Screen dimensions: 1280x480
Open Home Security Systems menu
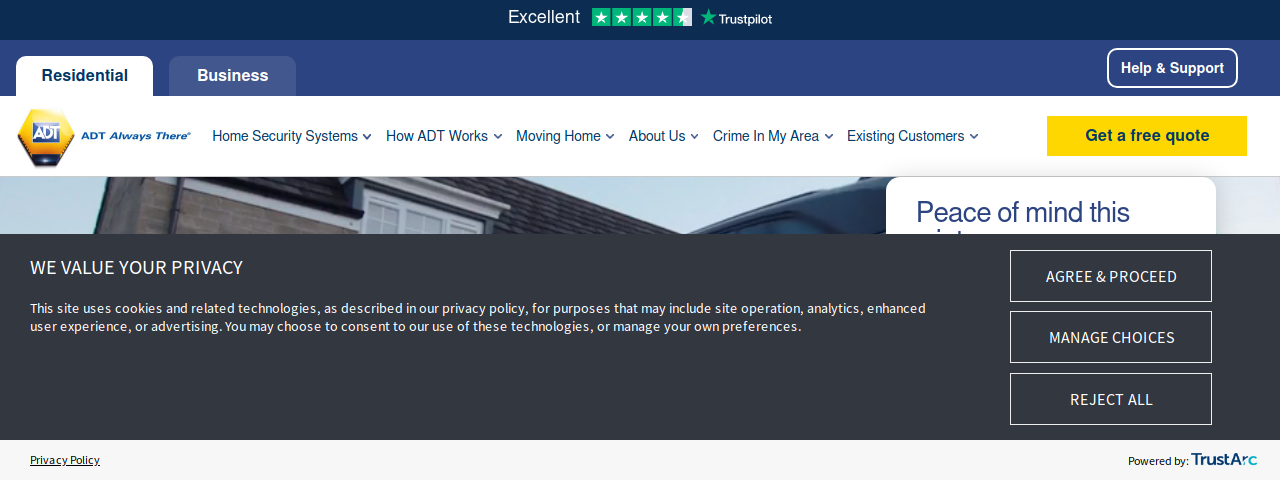[x=285, y=136]
